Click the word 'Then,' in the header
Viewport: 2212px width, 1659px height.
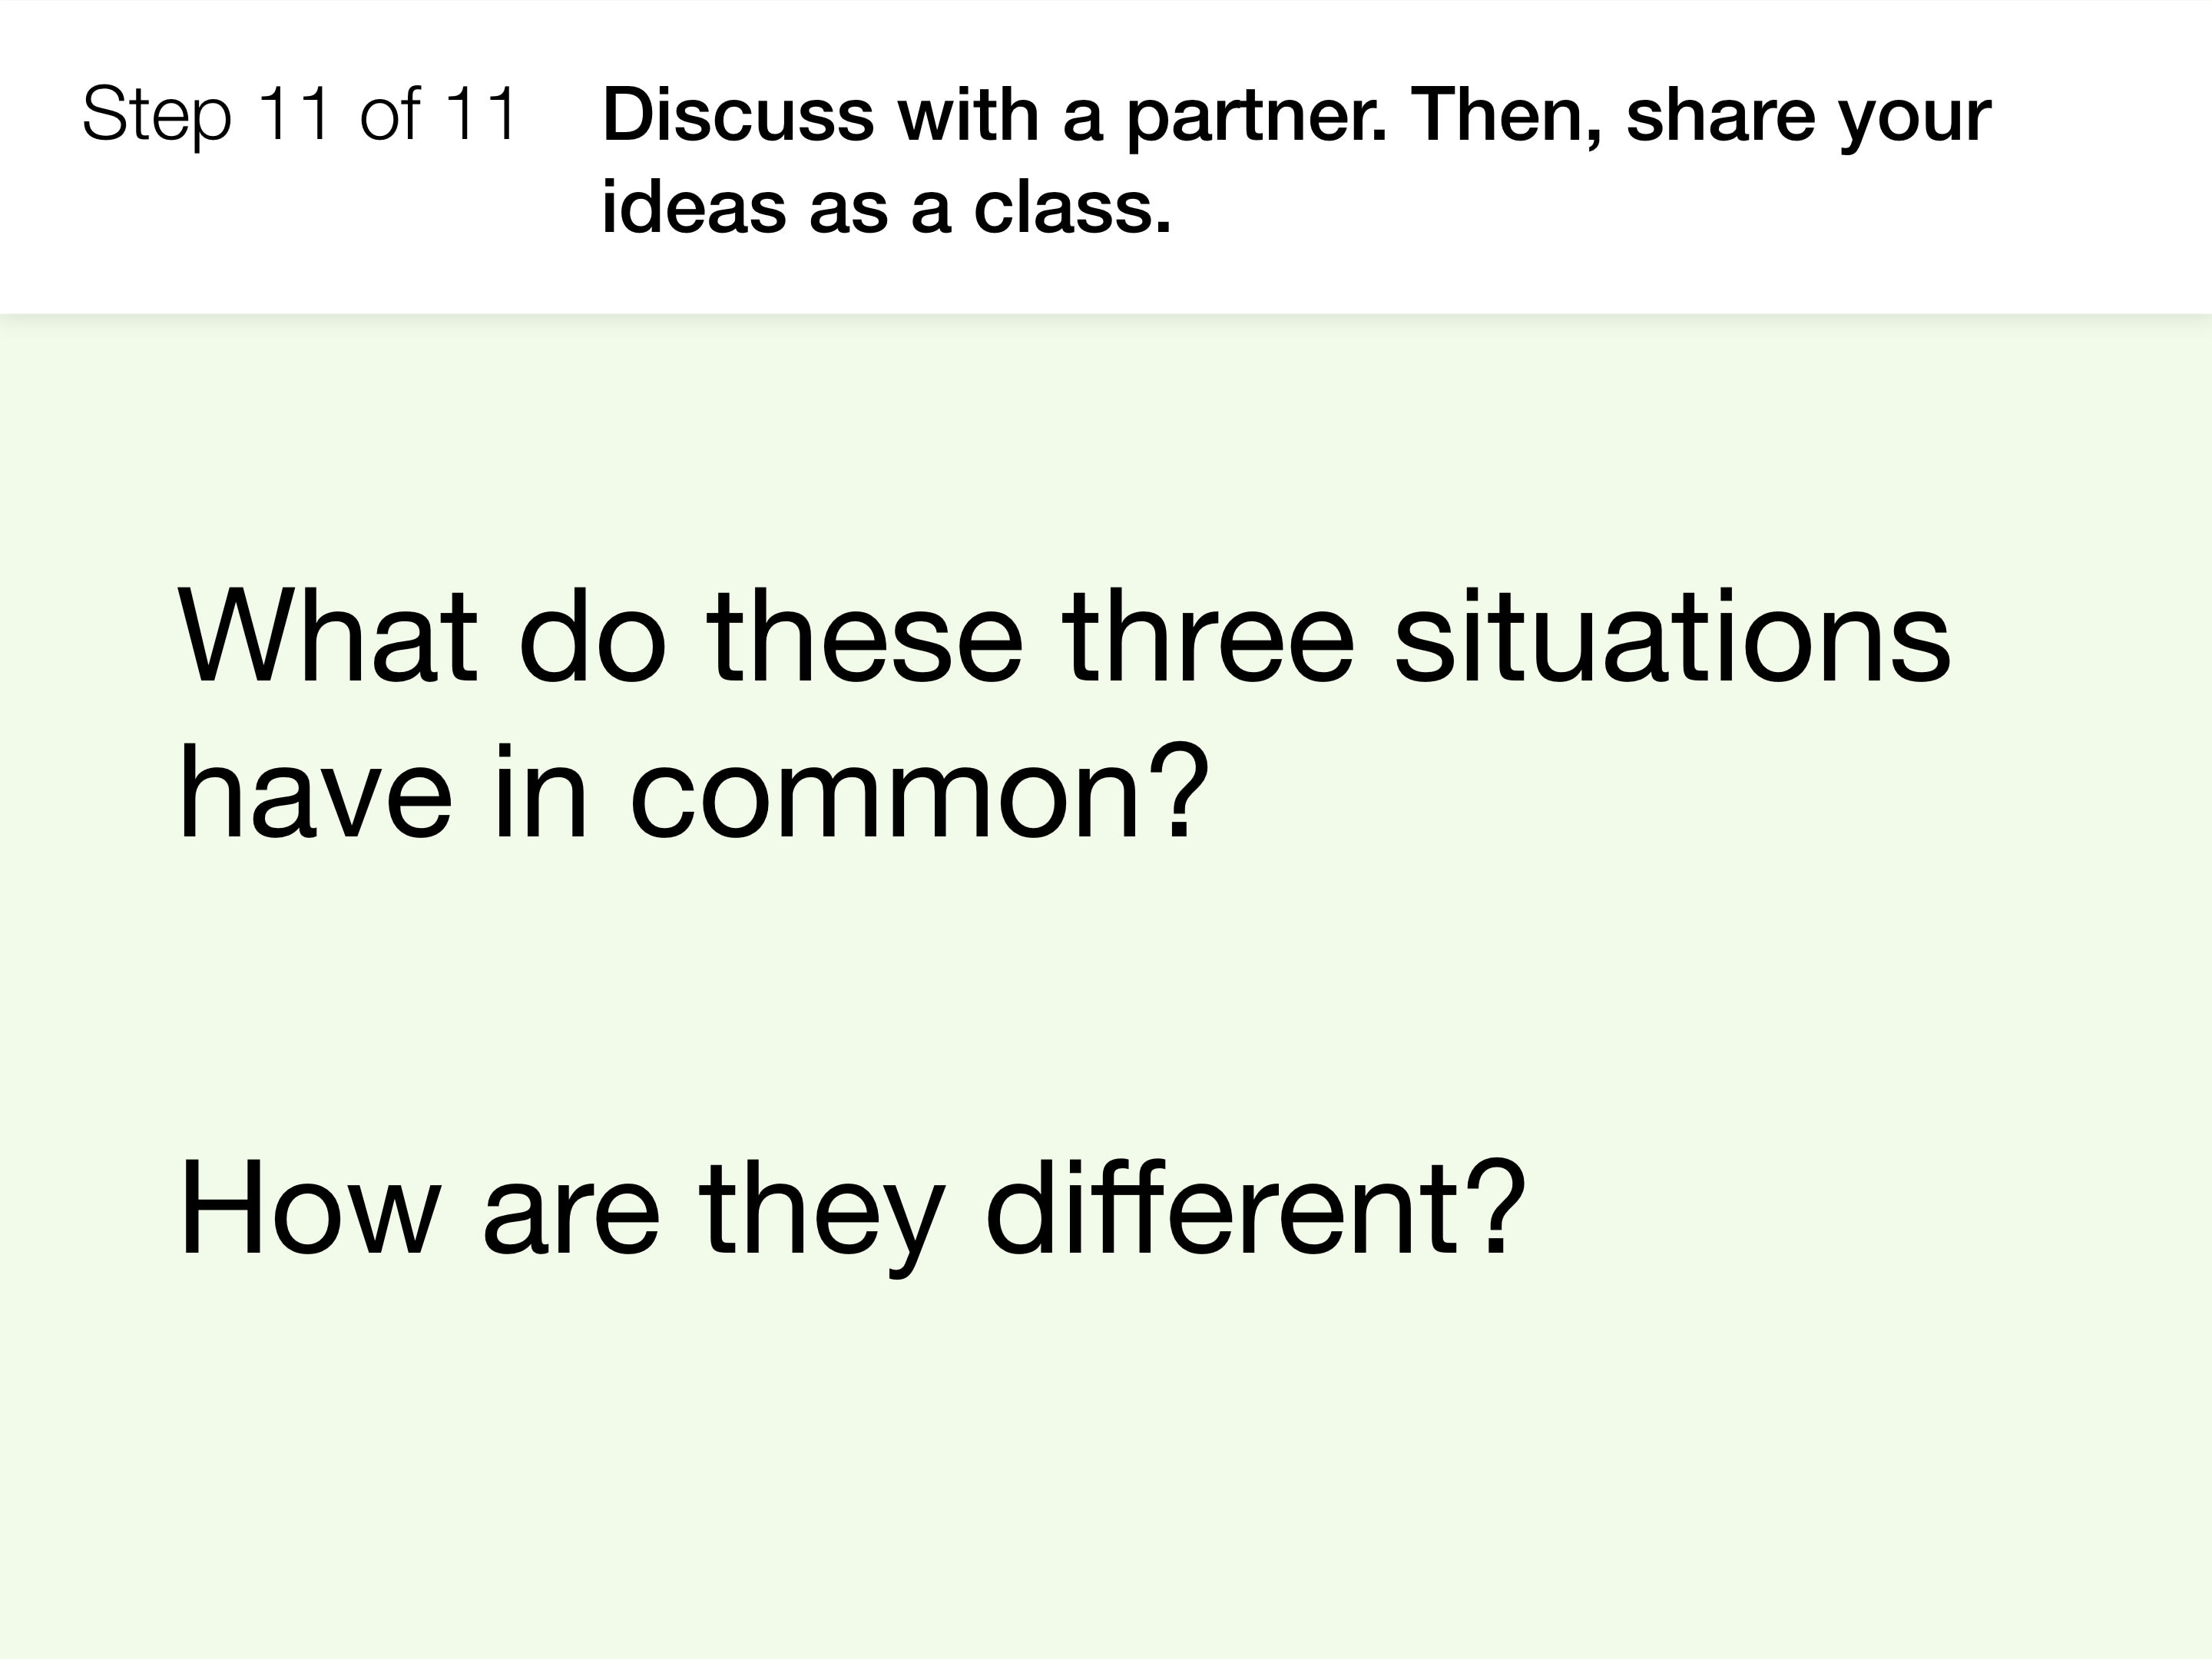pos(1506,116)
